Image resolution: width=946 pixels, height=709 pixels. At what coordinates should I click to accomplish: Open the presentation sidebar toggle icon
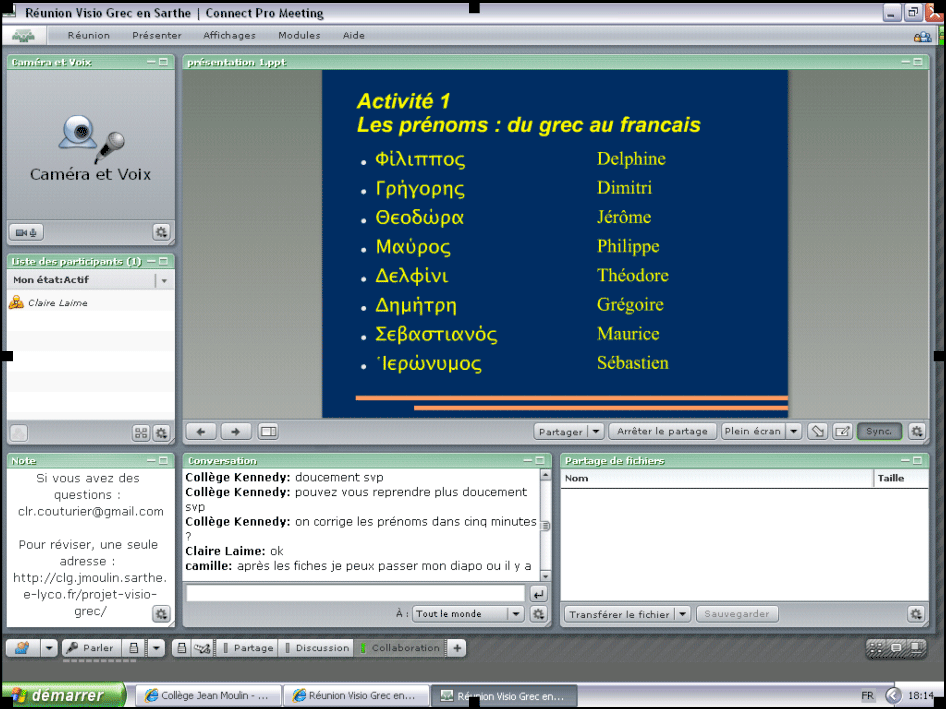click(268, 432)
